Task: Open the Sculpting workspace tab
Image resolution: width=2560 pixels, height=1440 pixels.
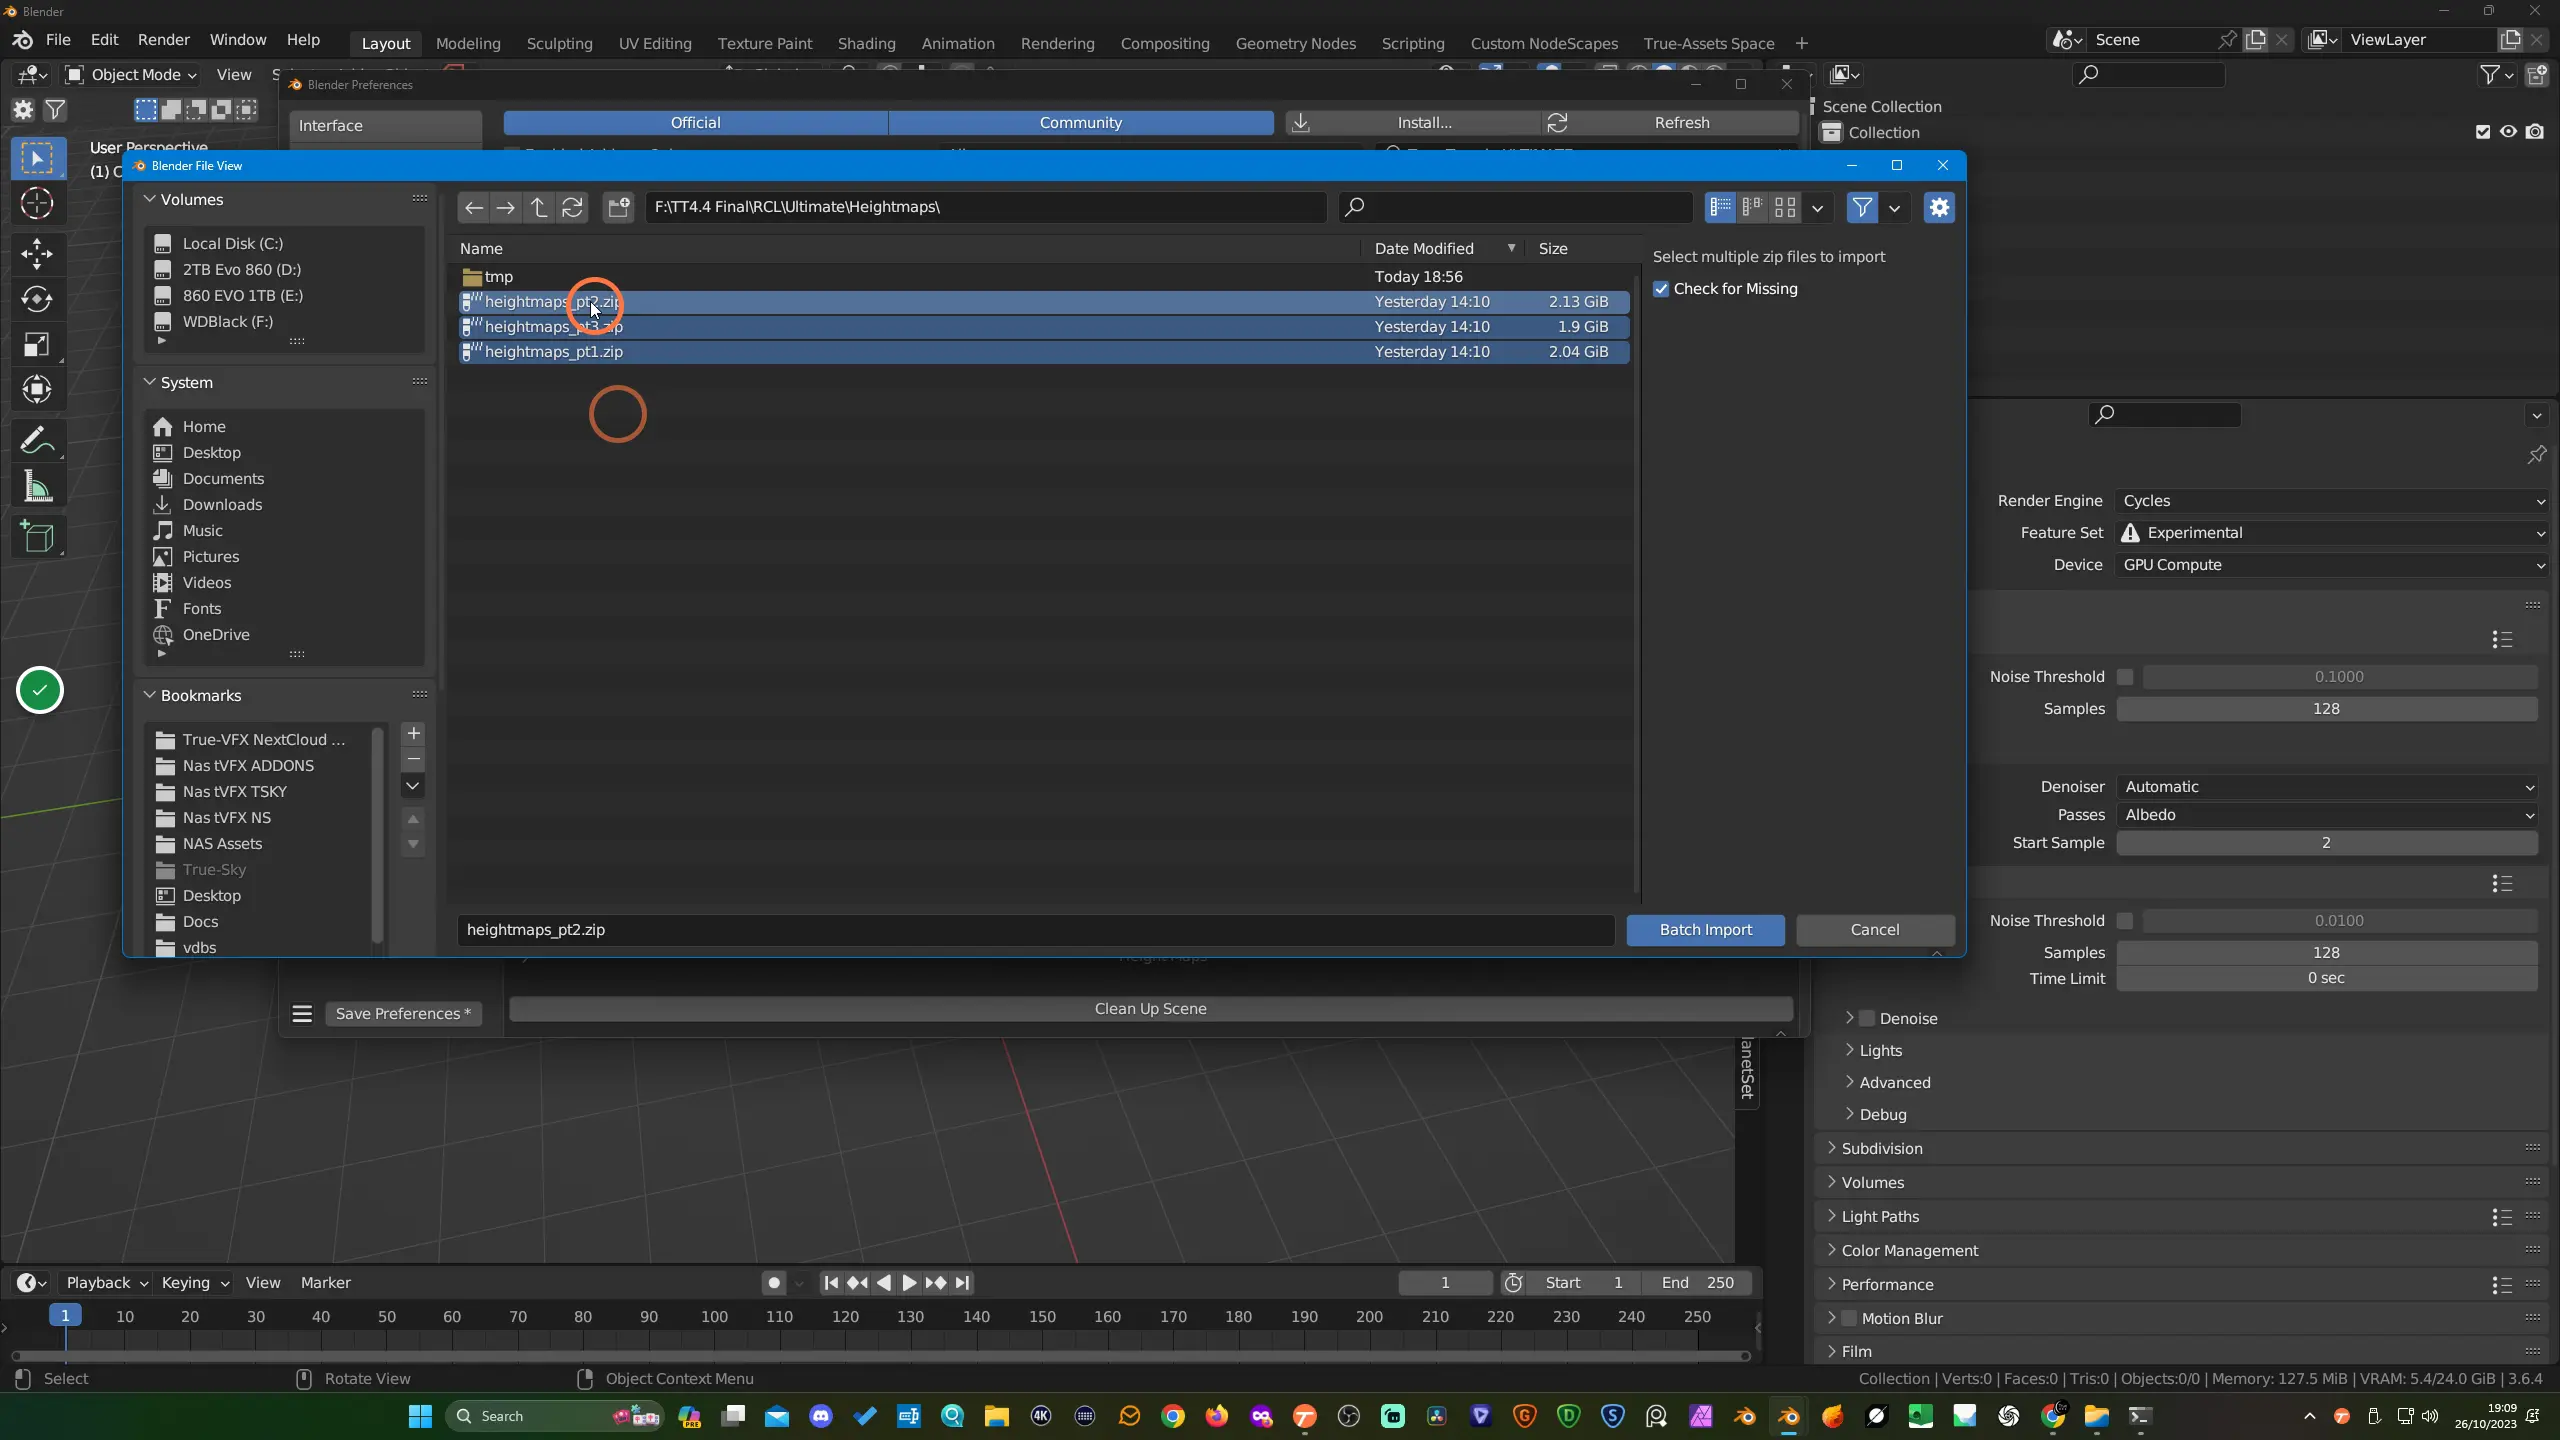Action: tap(559, 43)
